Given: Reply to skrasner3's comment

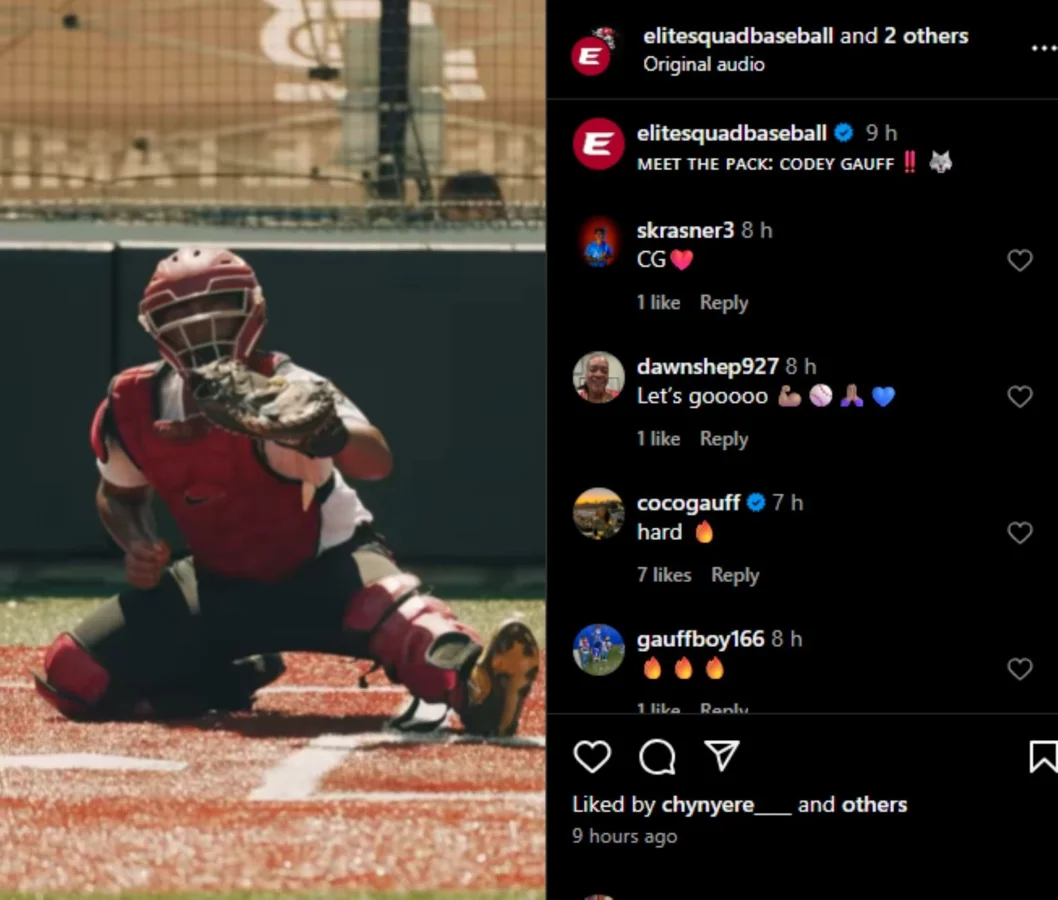Looking at the screenshot, I should click(x=724, y=303).
